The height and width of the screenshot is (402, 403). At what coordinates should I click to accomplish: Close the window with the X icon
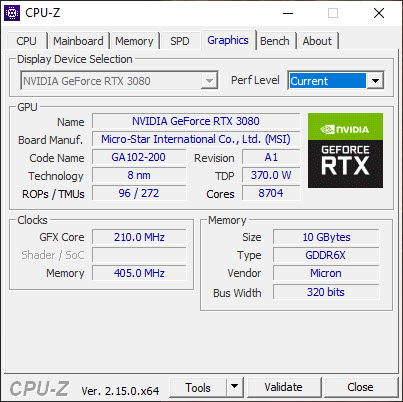pyautogui.click(x=379, y=13)
